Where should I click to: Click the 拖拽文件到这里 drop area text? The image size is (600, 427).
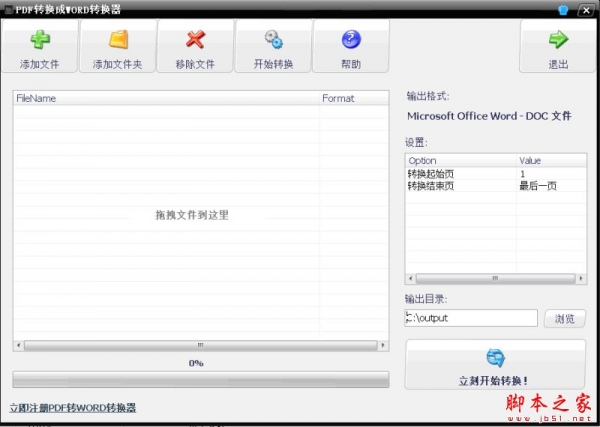point(192,215)
